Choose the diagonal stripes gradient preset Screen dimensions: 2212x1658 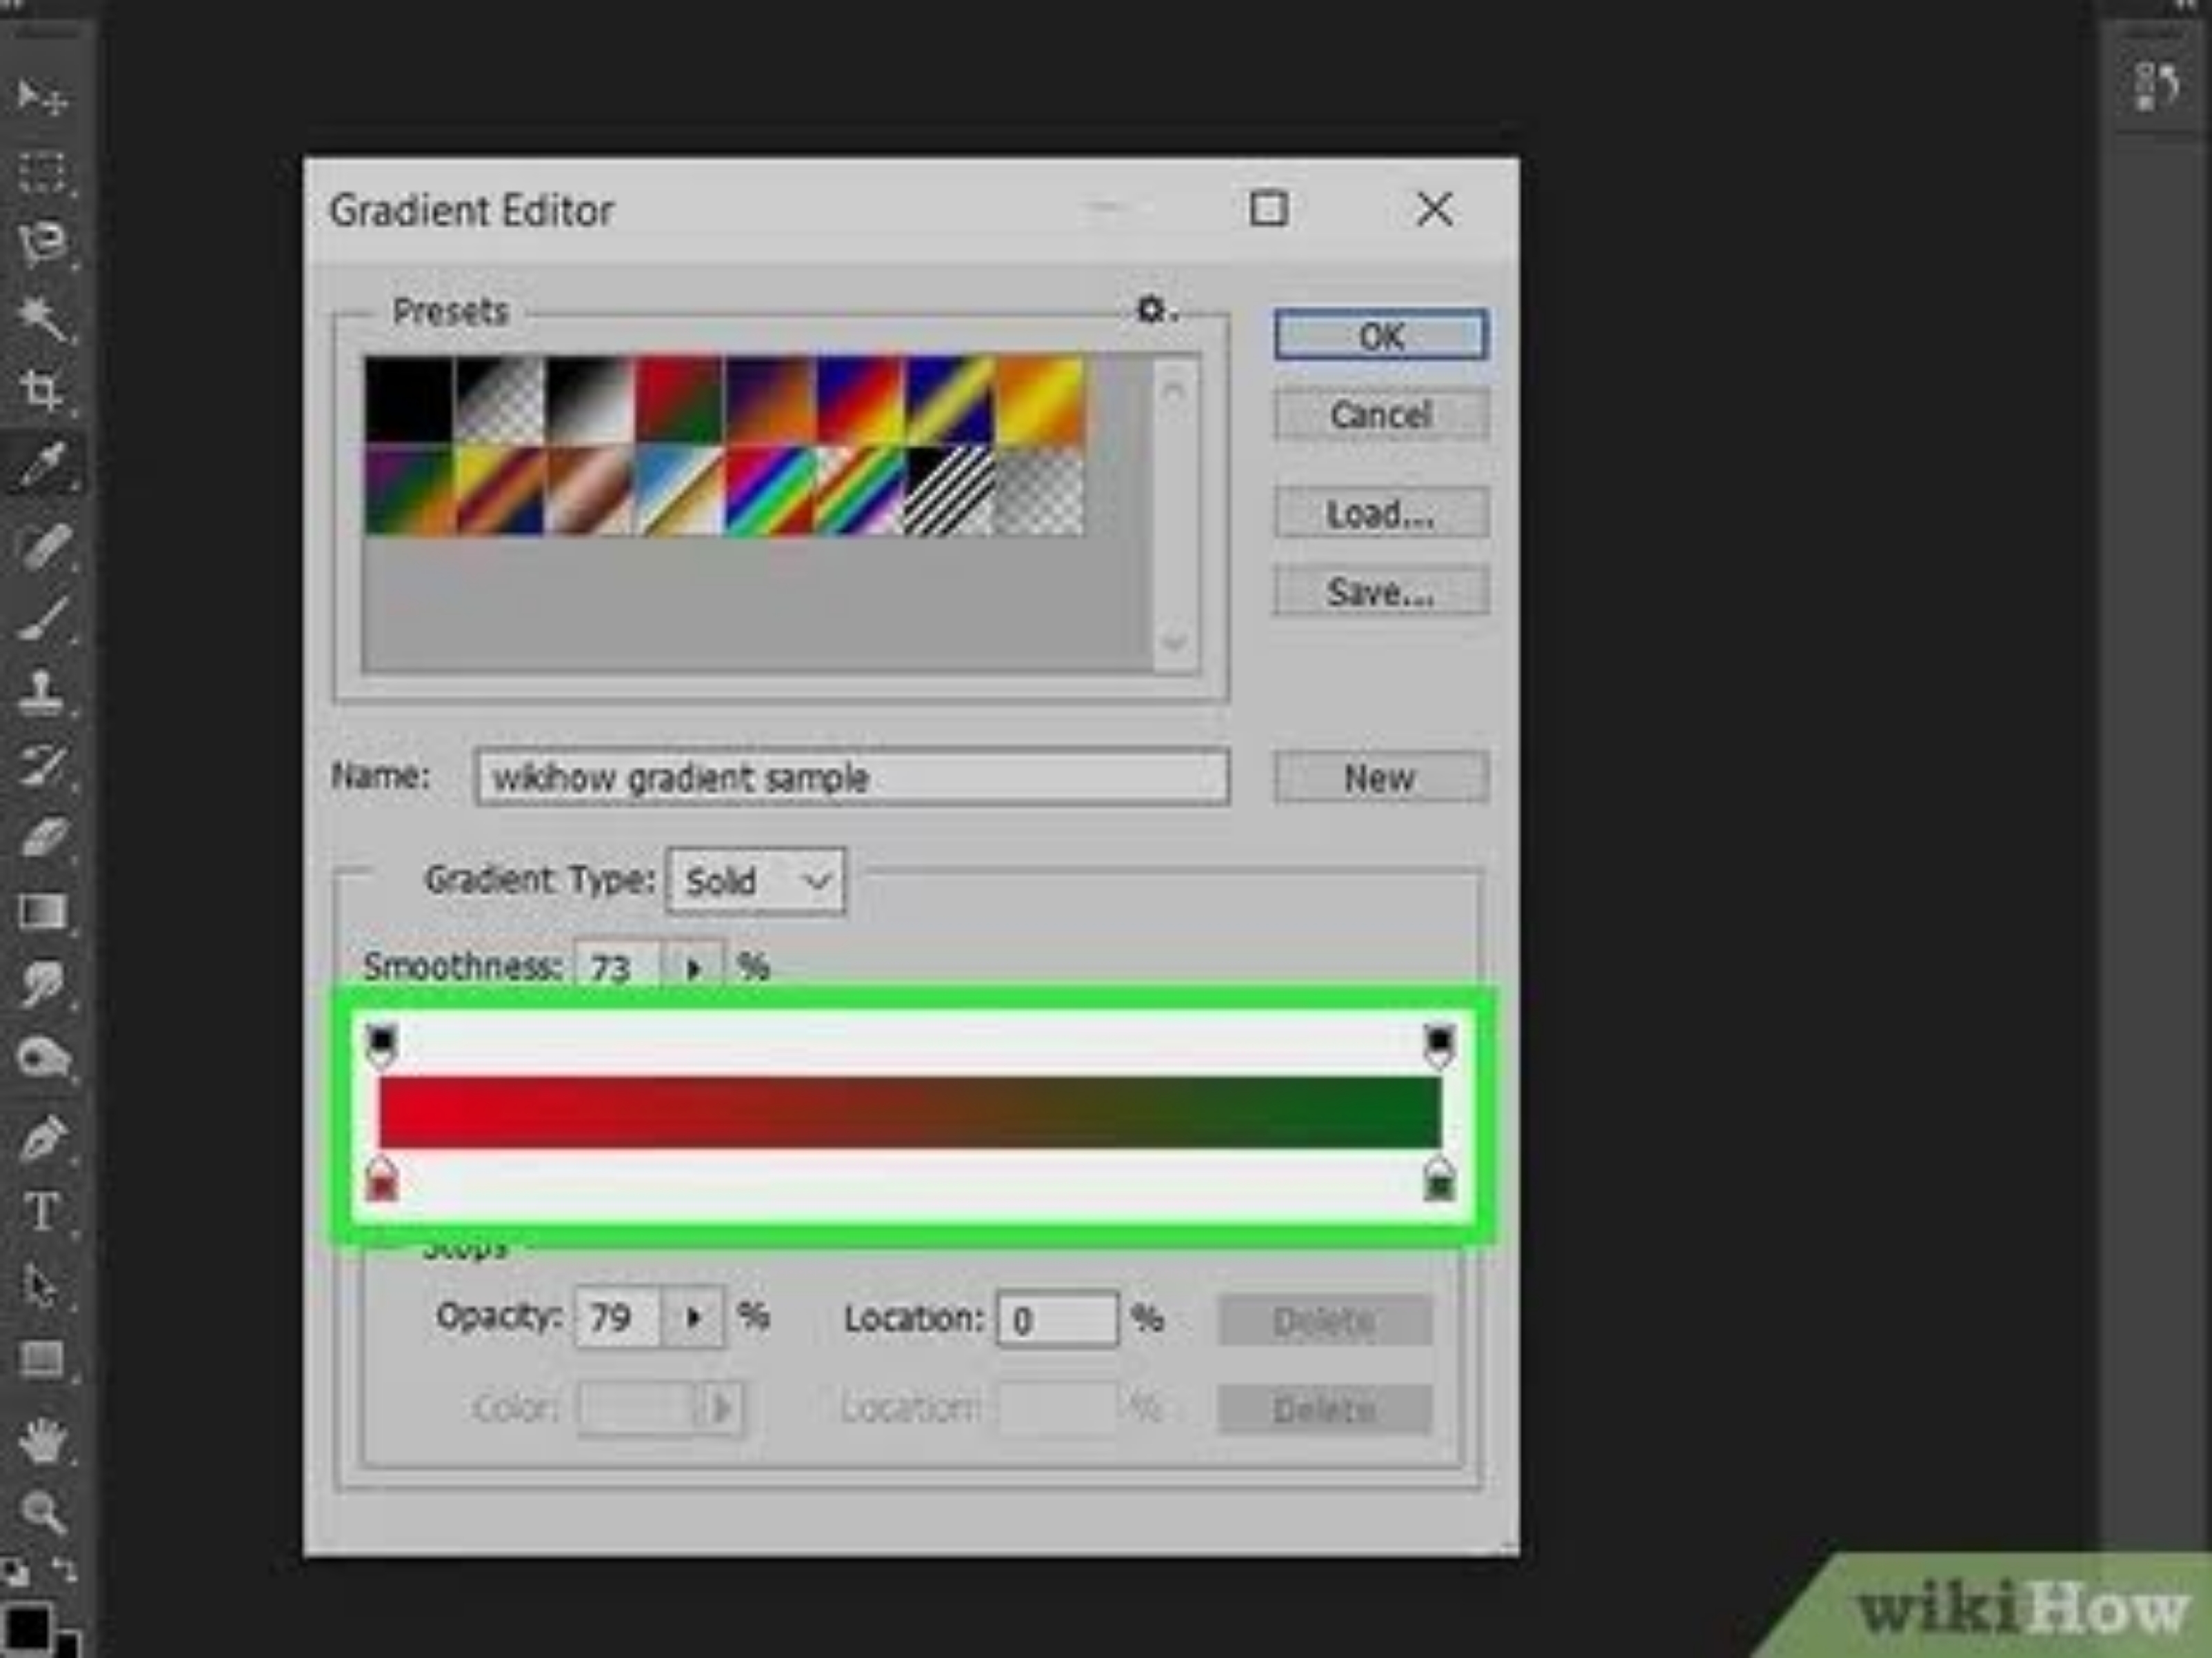pos(949,490)
